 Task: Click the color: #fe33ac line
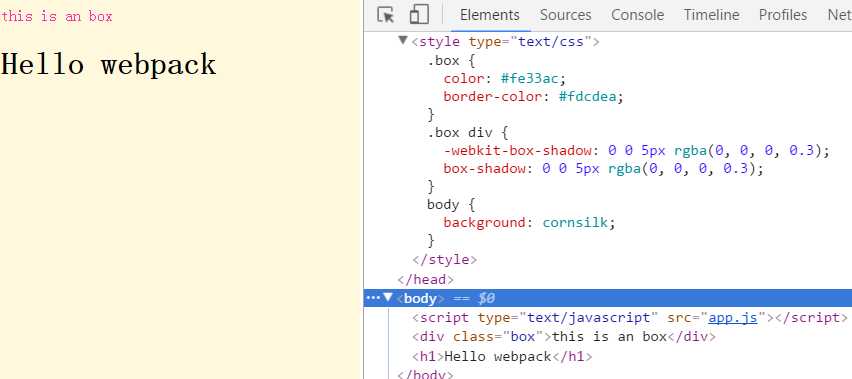pyautogui.click(x=505, y=79)
